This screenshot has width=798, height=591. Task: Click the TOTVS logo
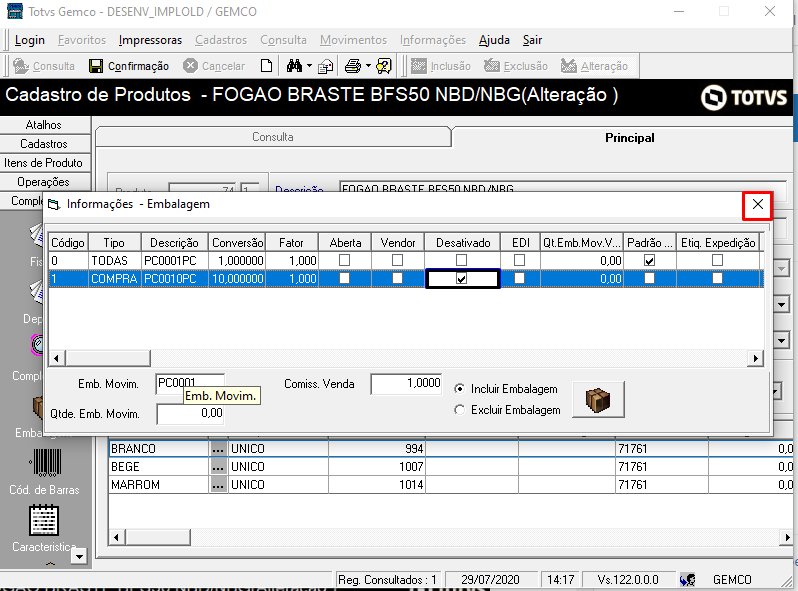(744, 97)
